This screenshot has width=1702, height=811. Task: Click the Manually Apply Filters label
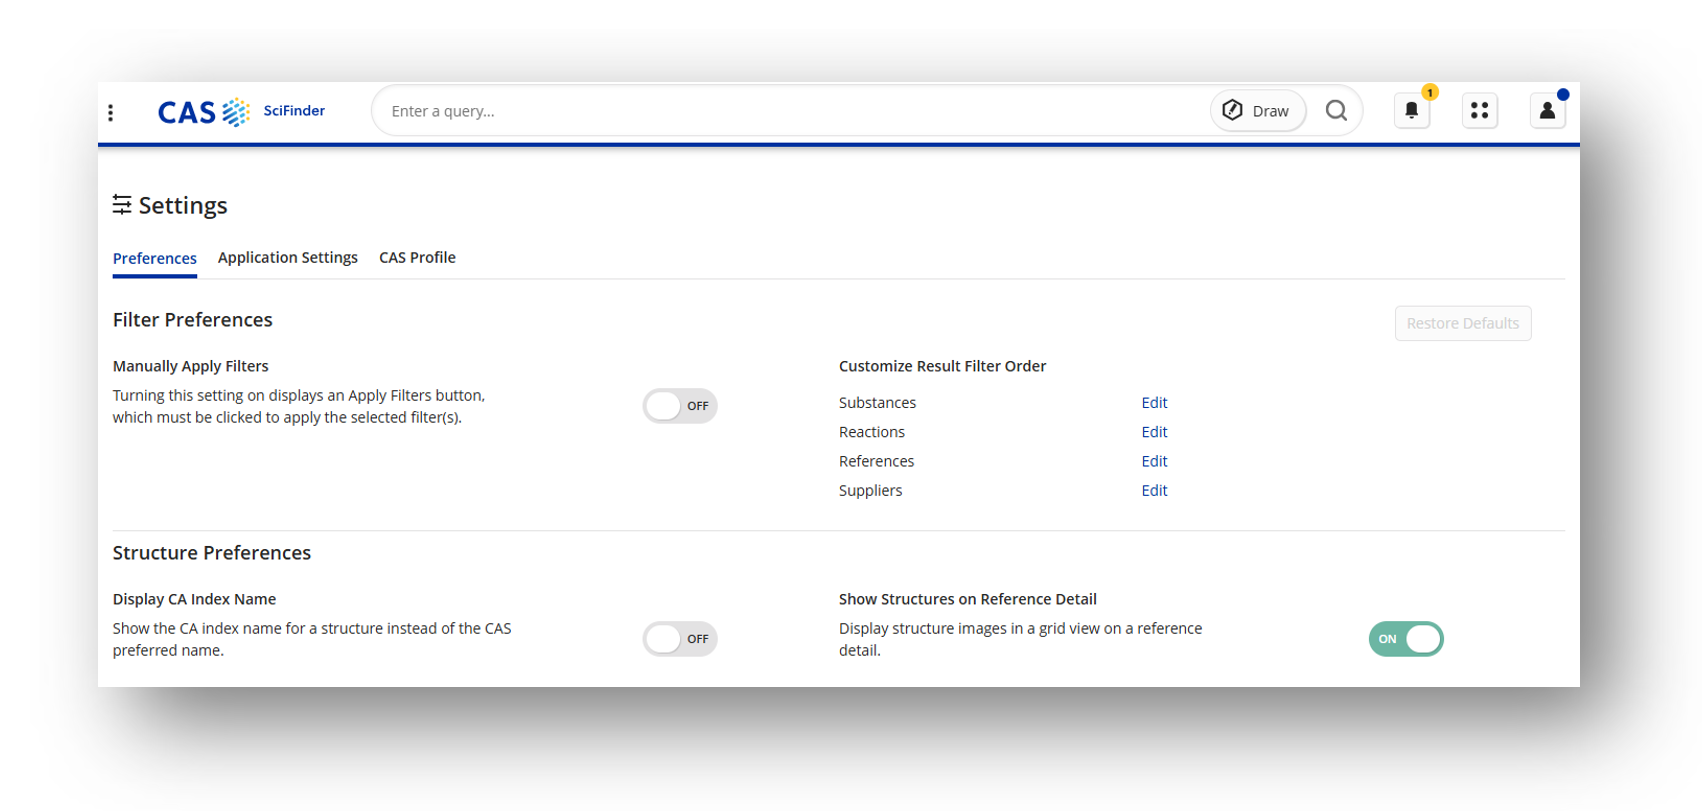191,366
